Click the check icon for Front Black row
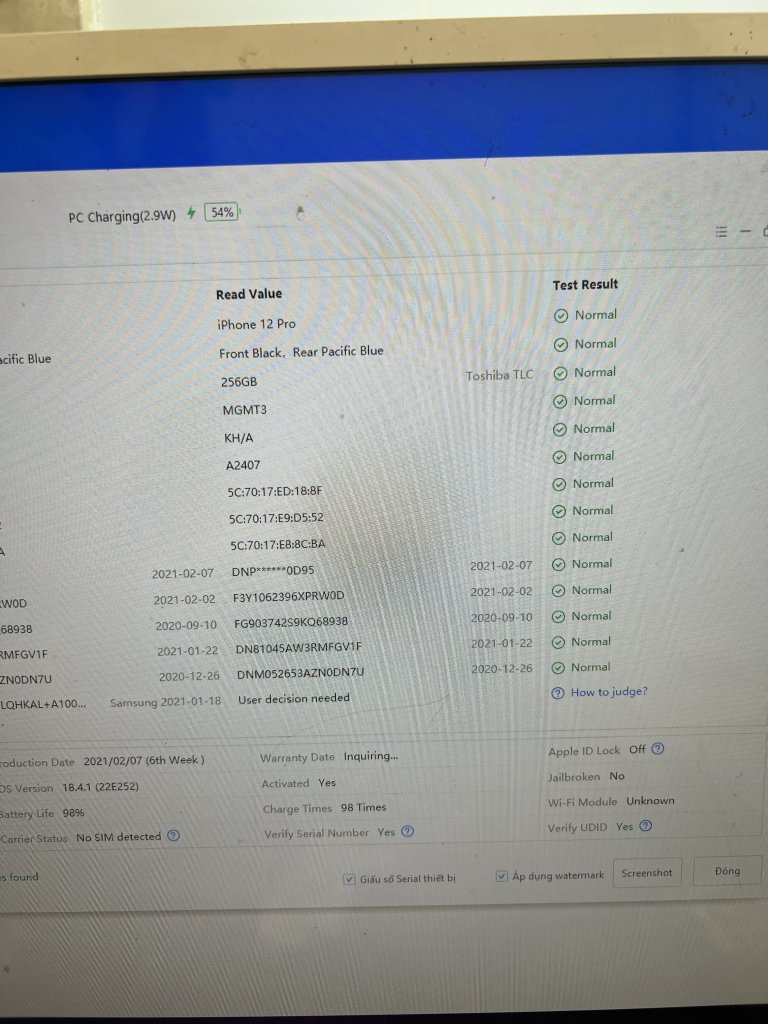This screenshot has height=1024, width=768. 560,345
